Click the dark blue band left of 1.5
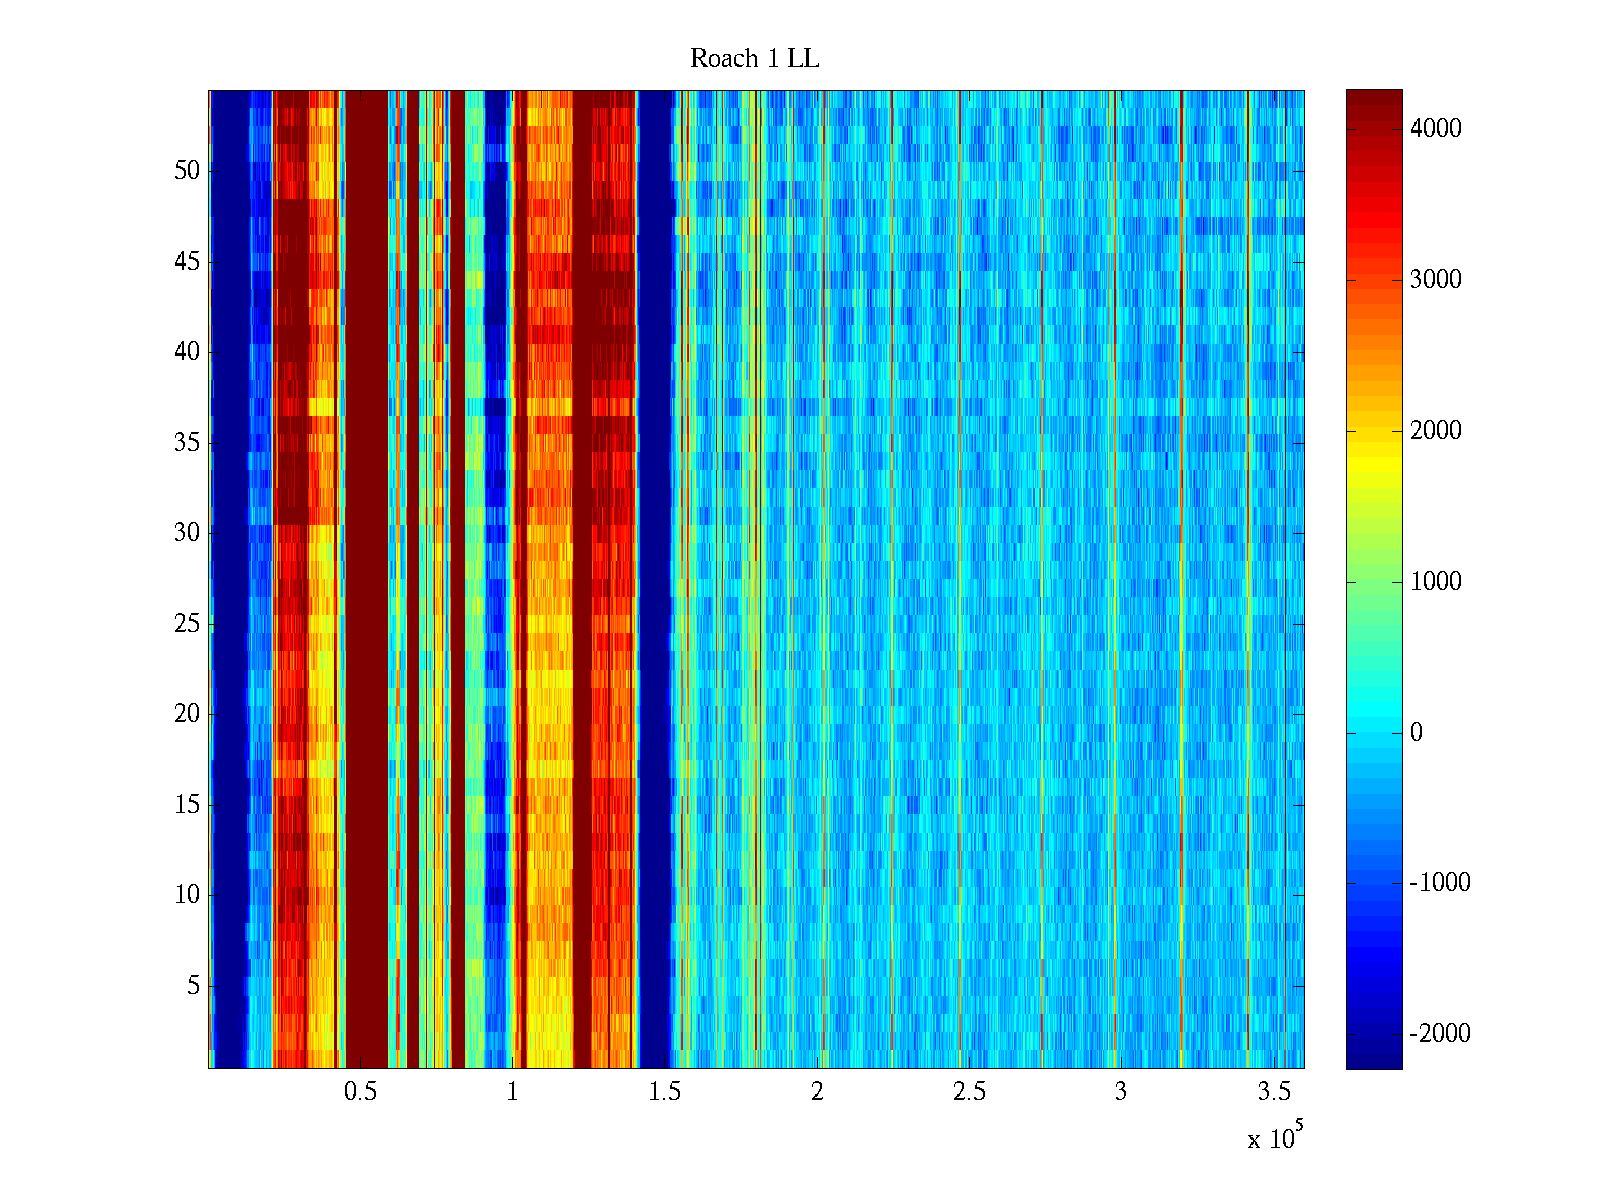The height and width of the screenshot is (1200, 1600). [656, 580]
